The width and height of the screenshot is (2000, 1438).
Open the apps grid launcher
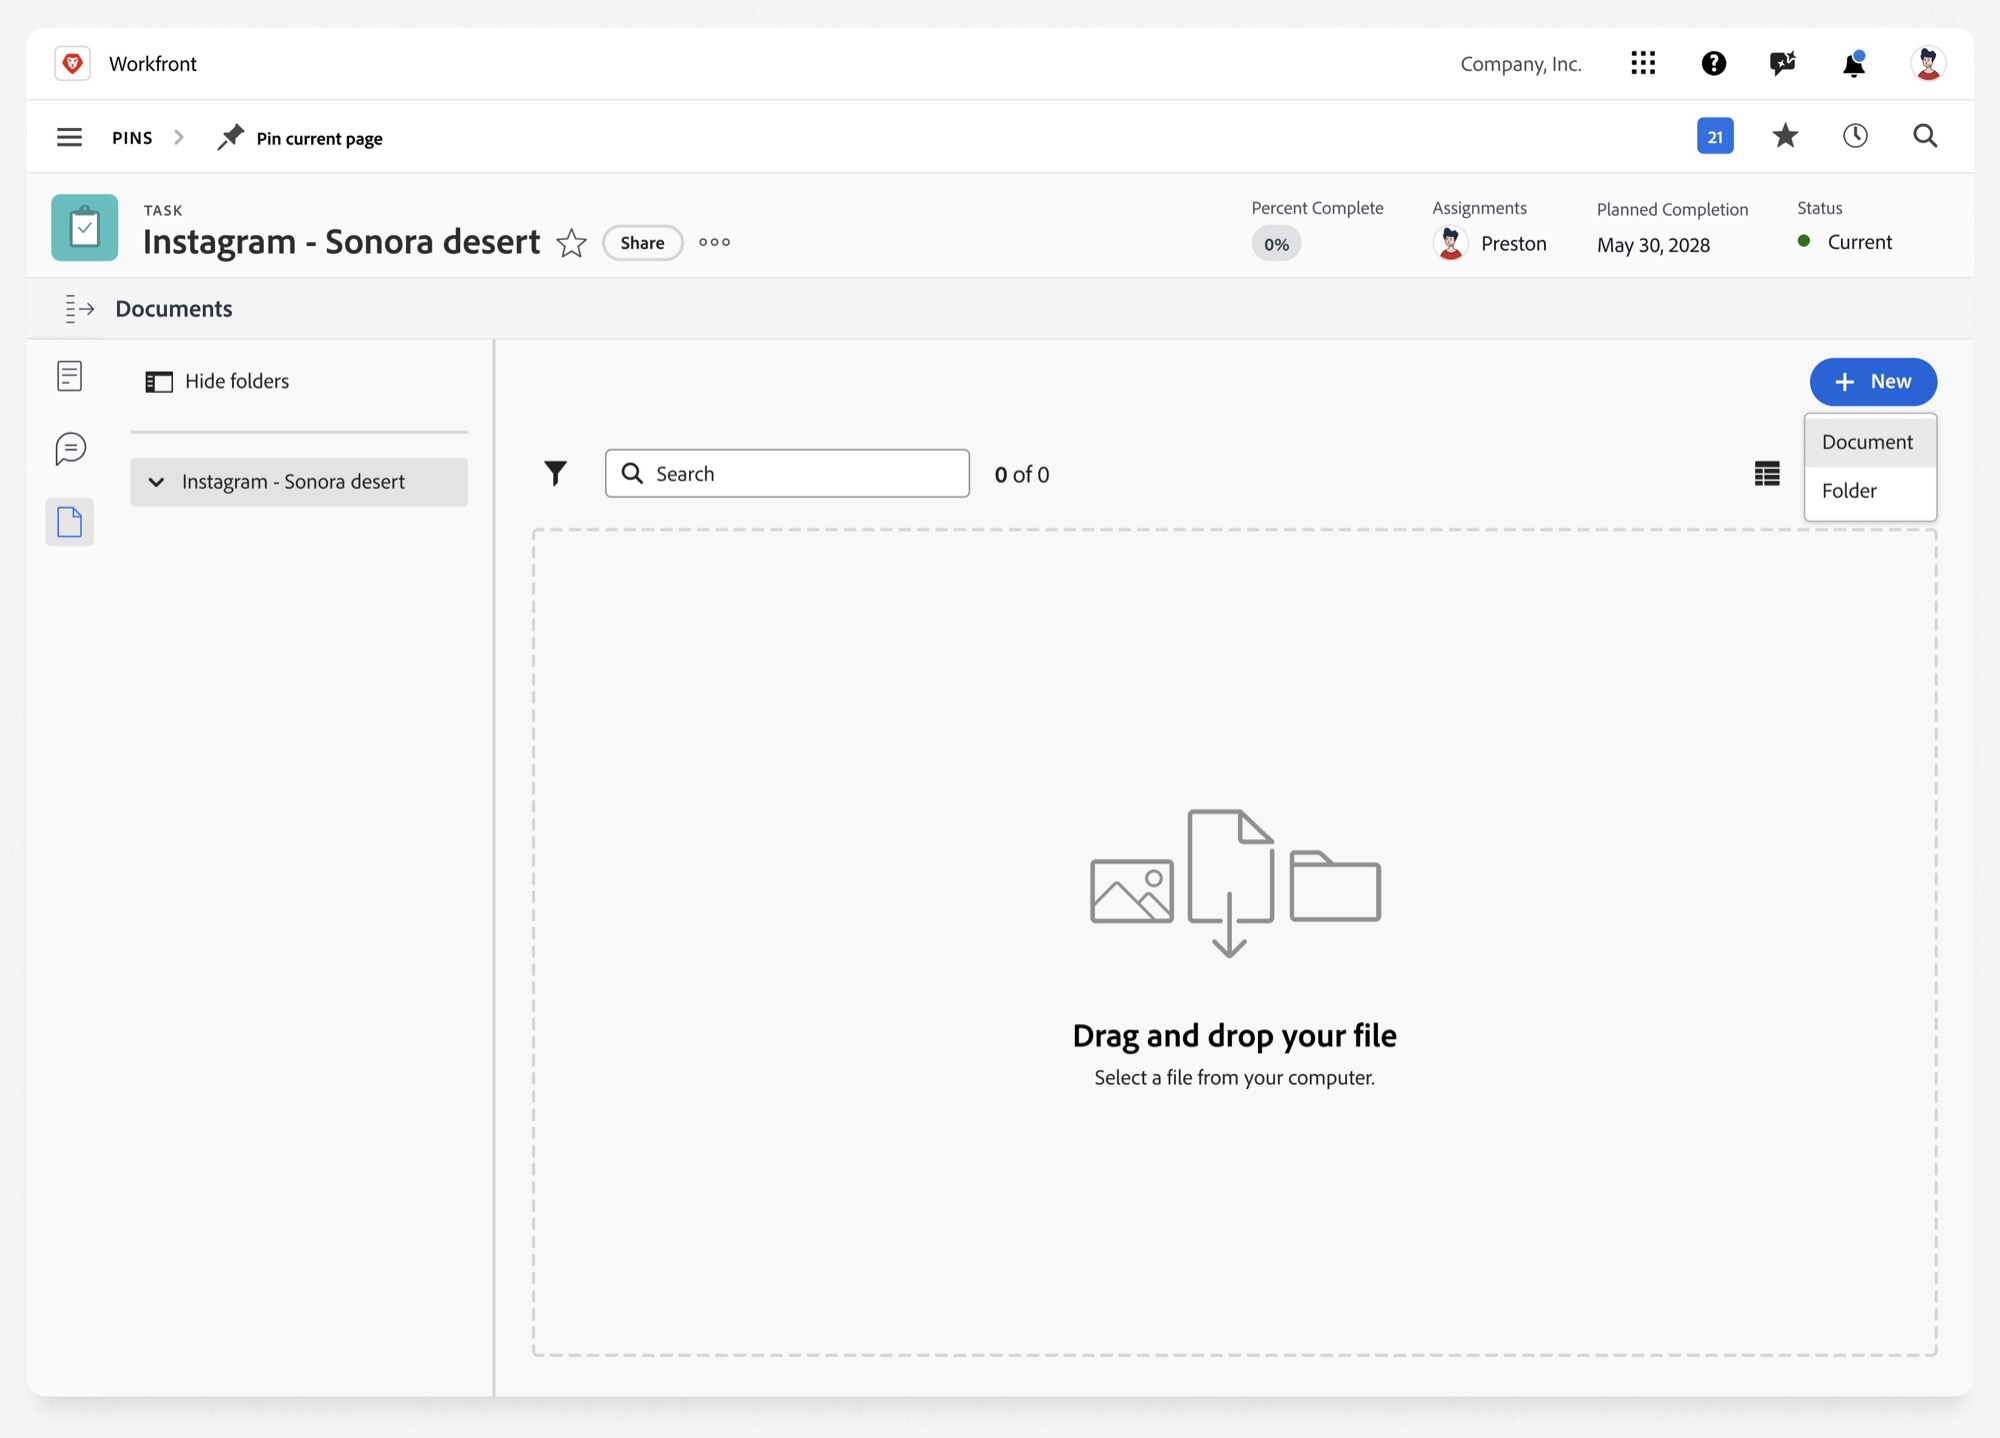coord(1643,63)
